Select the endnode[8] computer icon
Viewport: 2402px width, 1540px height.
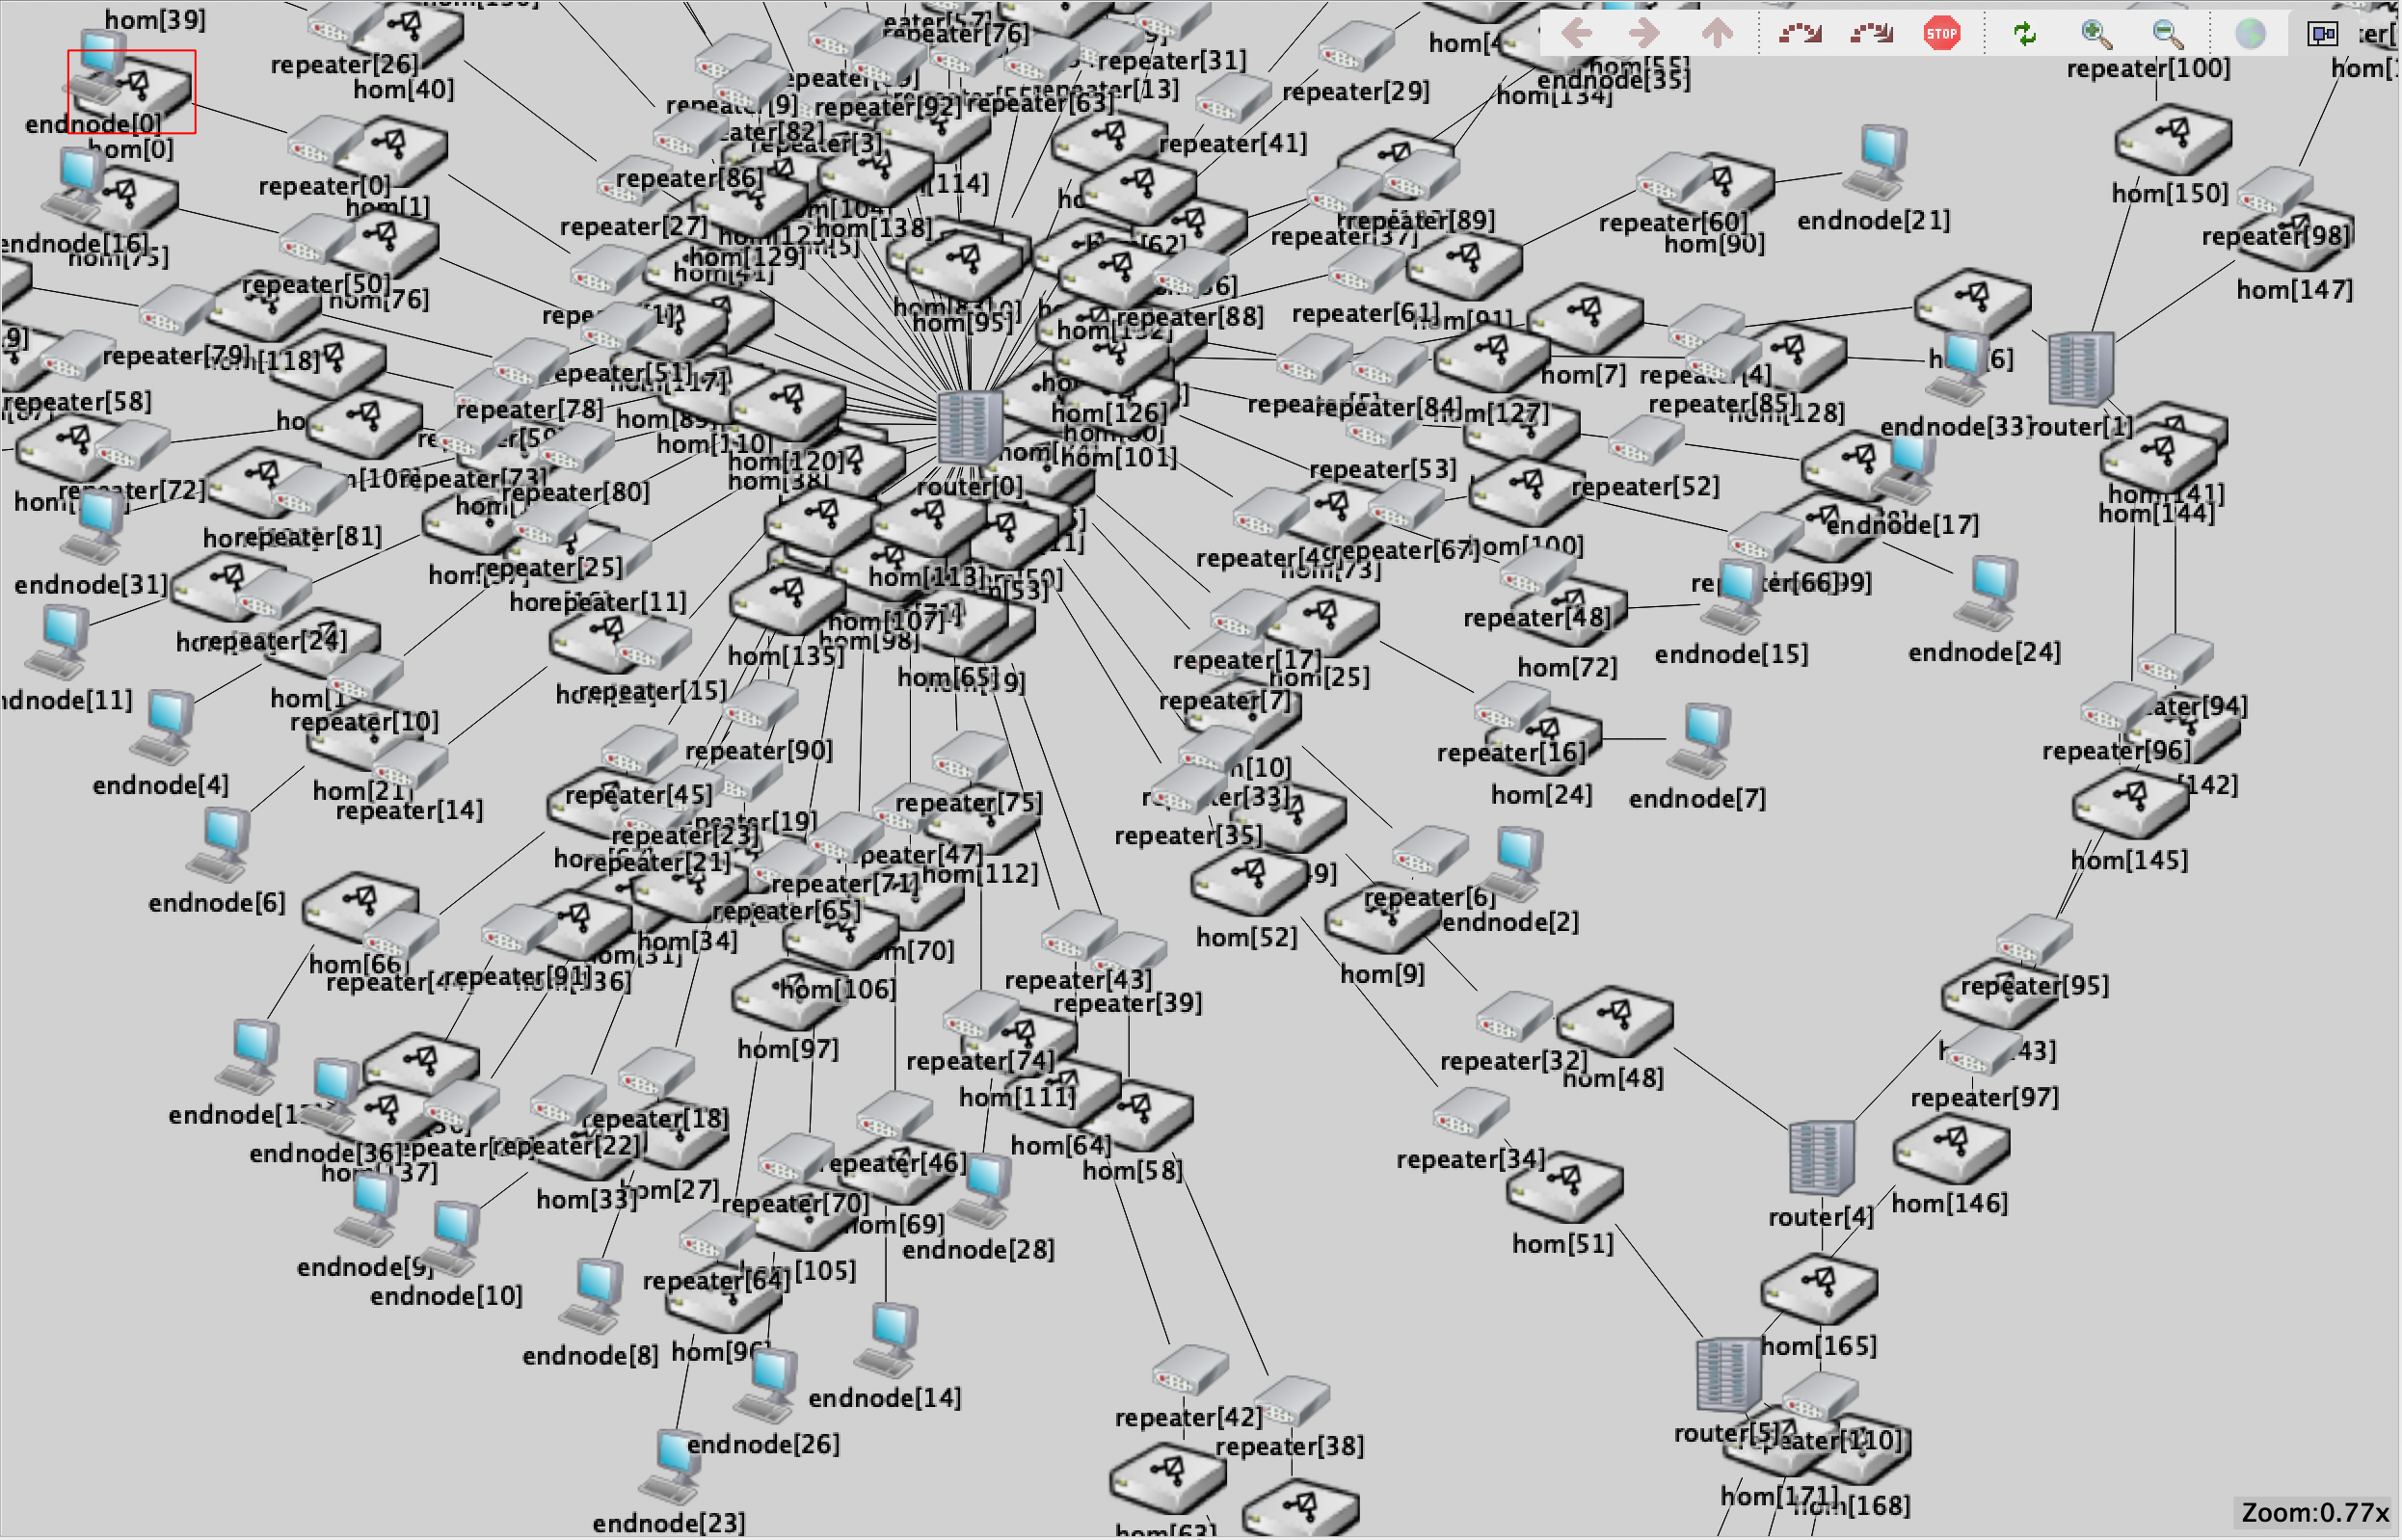[592, 1298]
